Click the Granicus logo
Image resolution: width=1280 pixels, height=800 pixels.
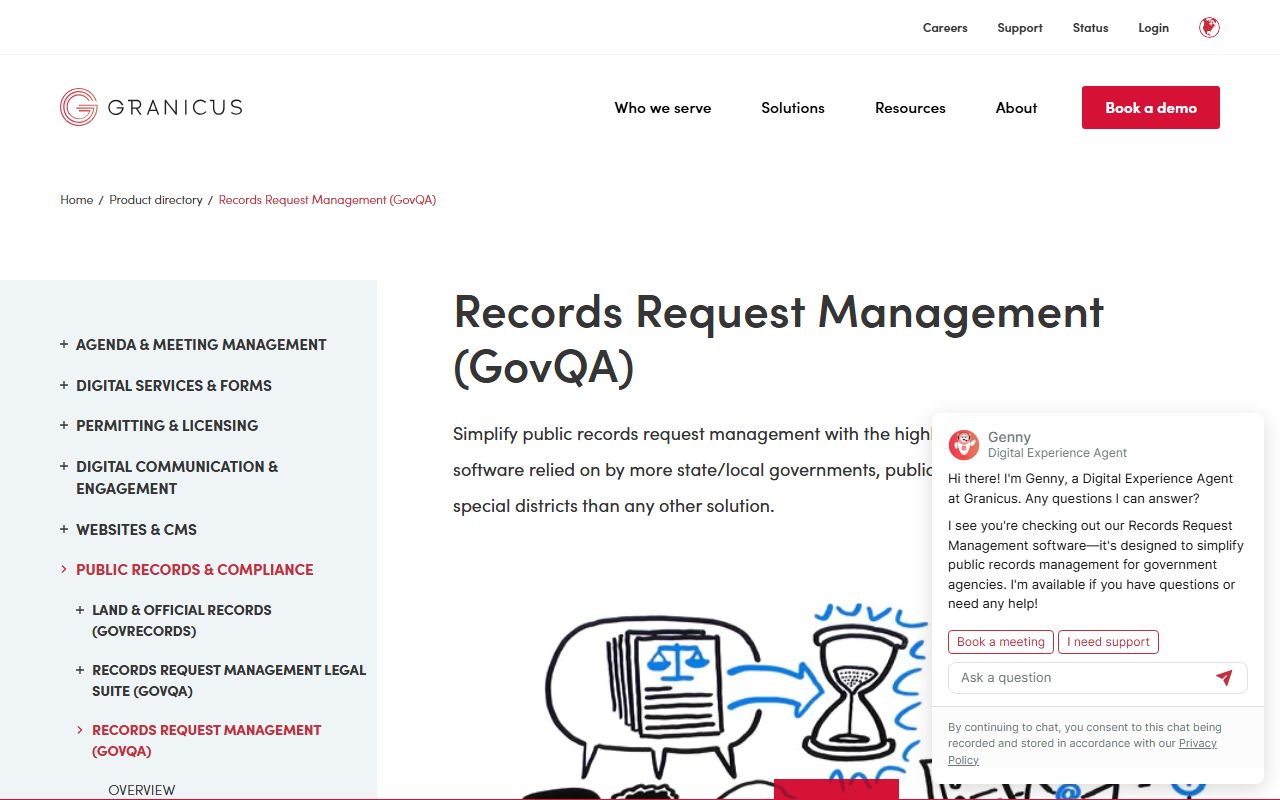tap(151, 107)
